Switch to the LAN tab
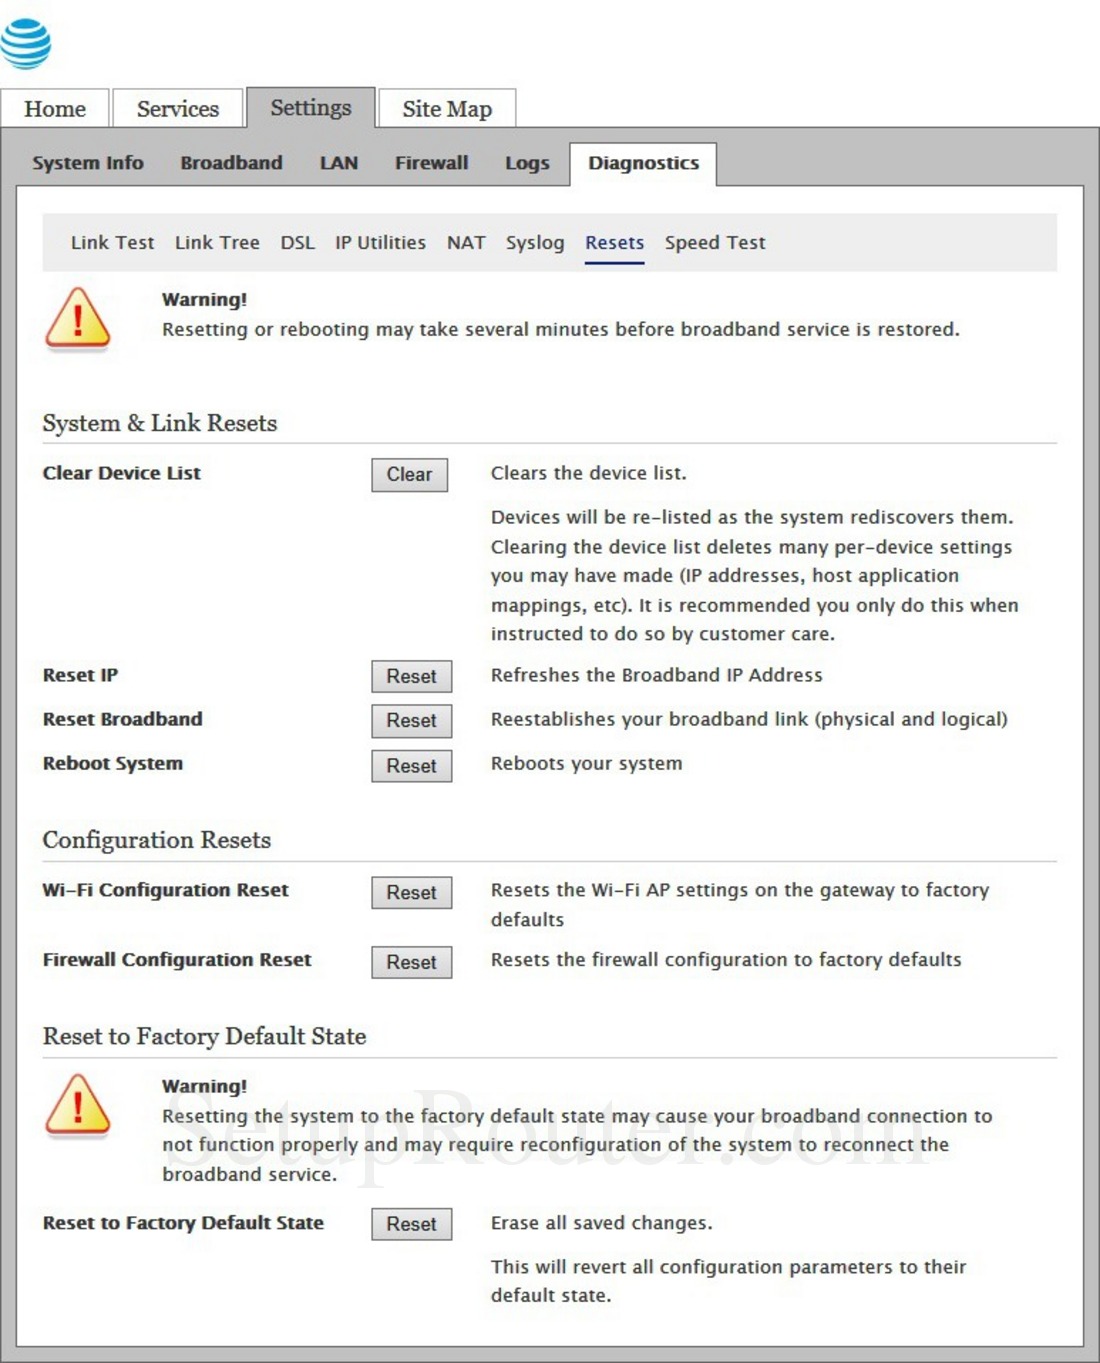The image size is (1100, 1363). coord(338,162)
